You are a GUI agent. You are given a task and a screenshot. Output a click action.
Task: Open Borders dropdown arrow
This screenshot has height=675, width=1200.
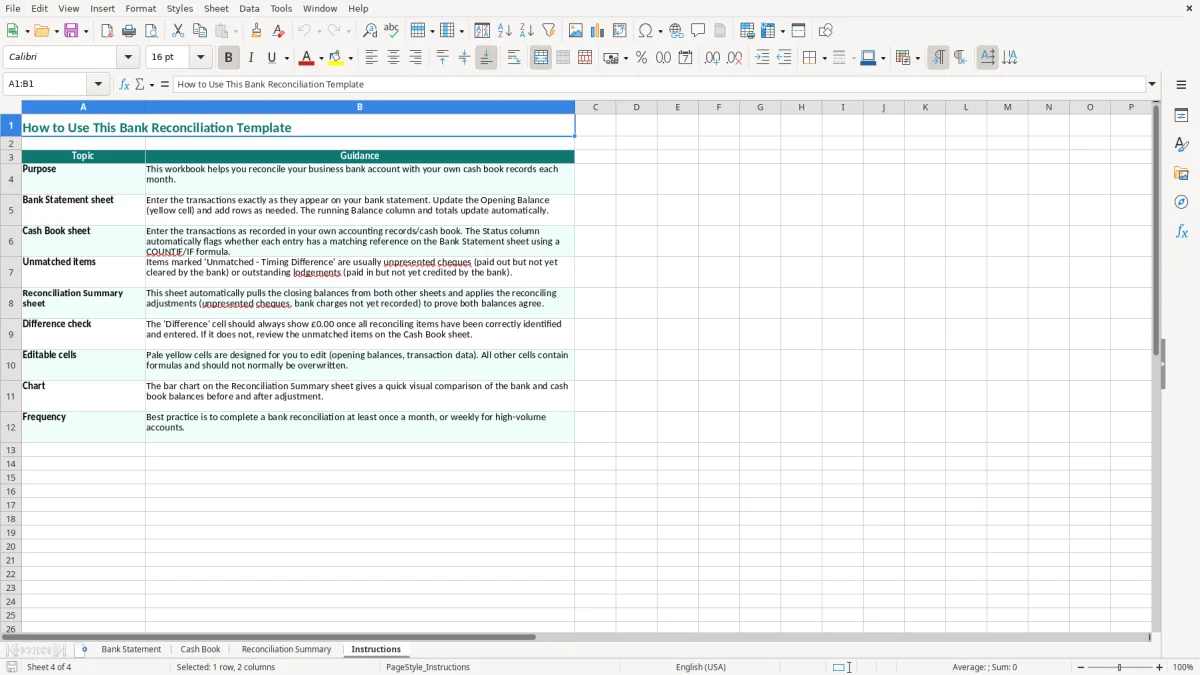point(823,58)
